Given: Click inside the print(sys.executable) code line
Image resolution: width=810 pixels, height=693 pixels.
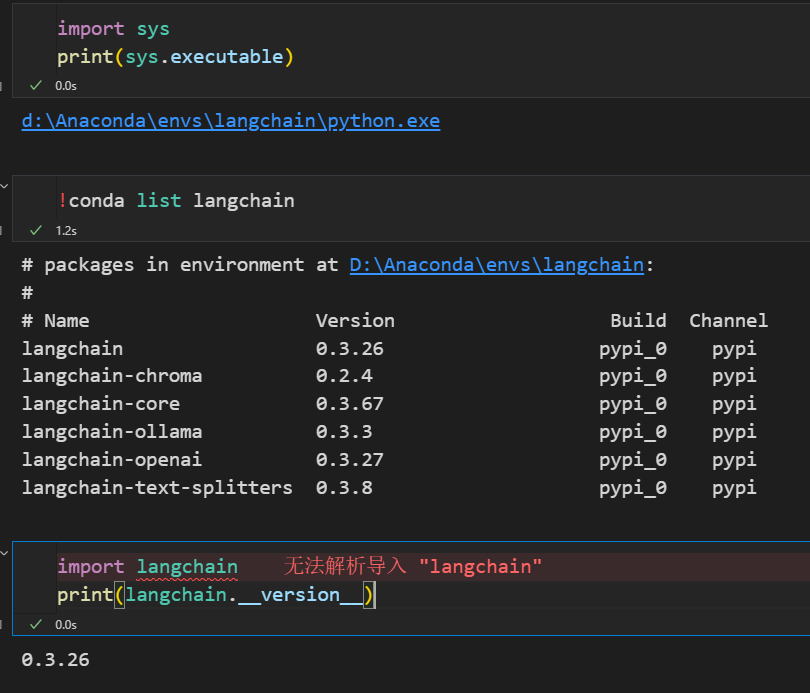Looking at the screenshot, I should 175,57.
